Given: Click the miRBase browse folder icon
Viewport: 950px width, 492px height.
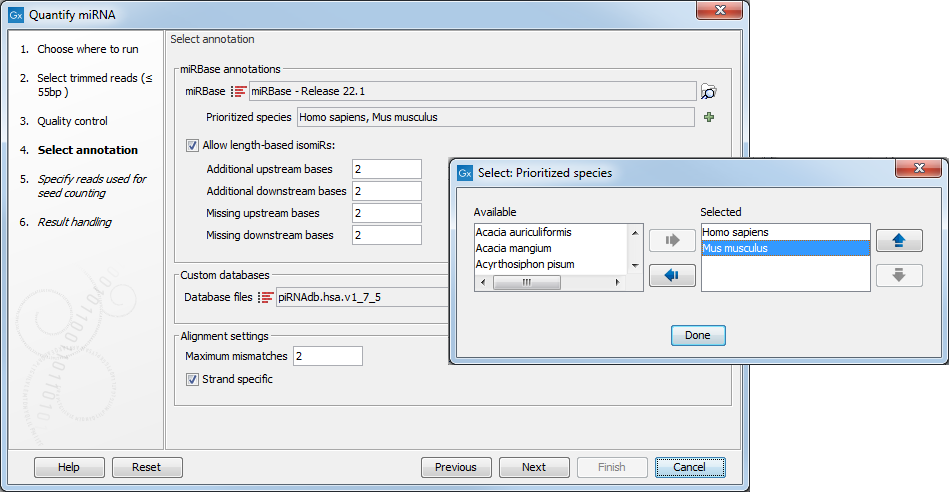Looking at the screenshot, I should tap(709, 92).
